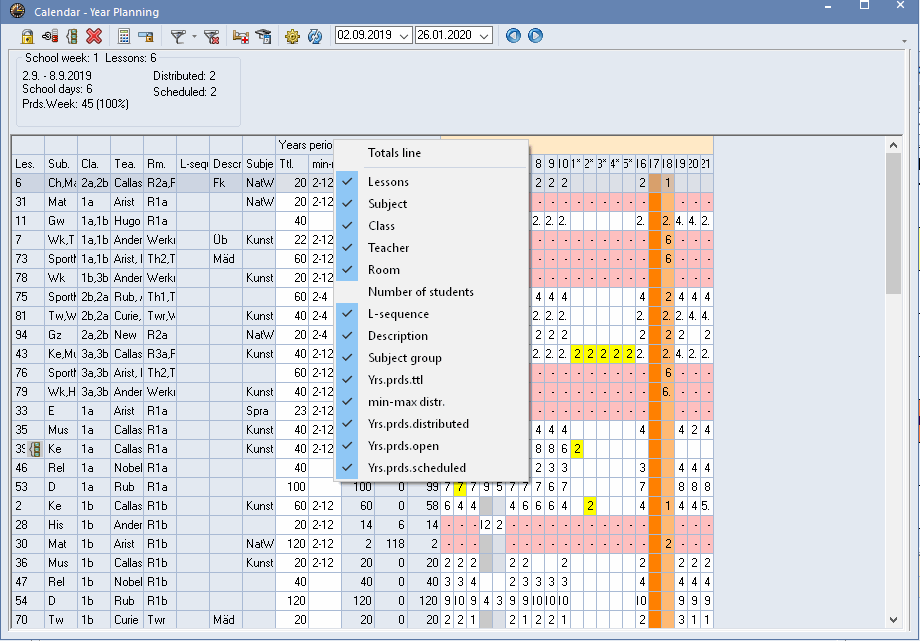Image resolution: width=920 pixels, height=641 pixels.
Task: Click subject His in lesson 28 row
Action: [x=60, y=525]
